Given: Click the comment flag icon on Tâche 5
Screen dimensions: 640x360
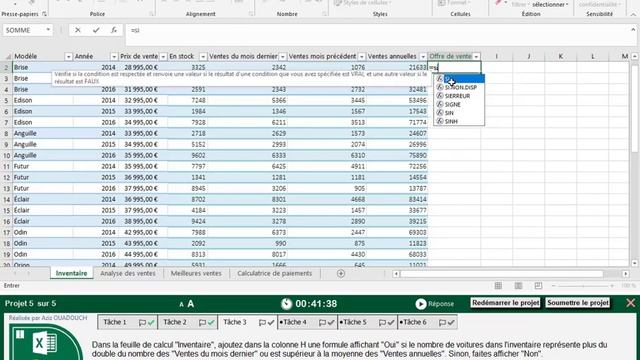Looking at the screenshot, I should (x=382, y=322).
